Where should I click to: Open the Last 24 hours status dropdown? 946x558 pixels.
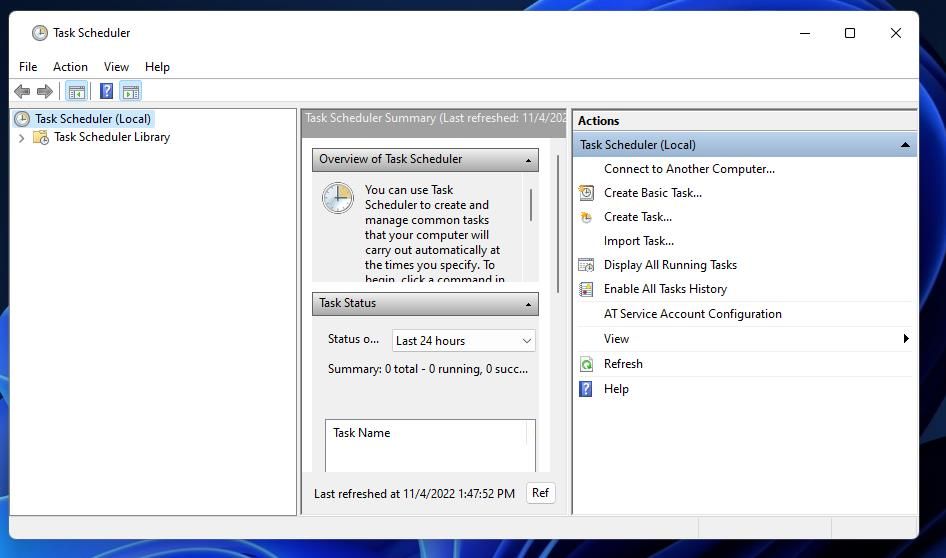tap(463, 341)
